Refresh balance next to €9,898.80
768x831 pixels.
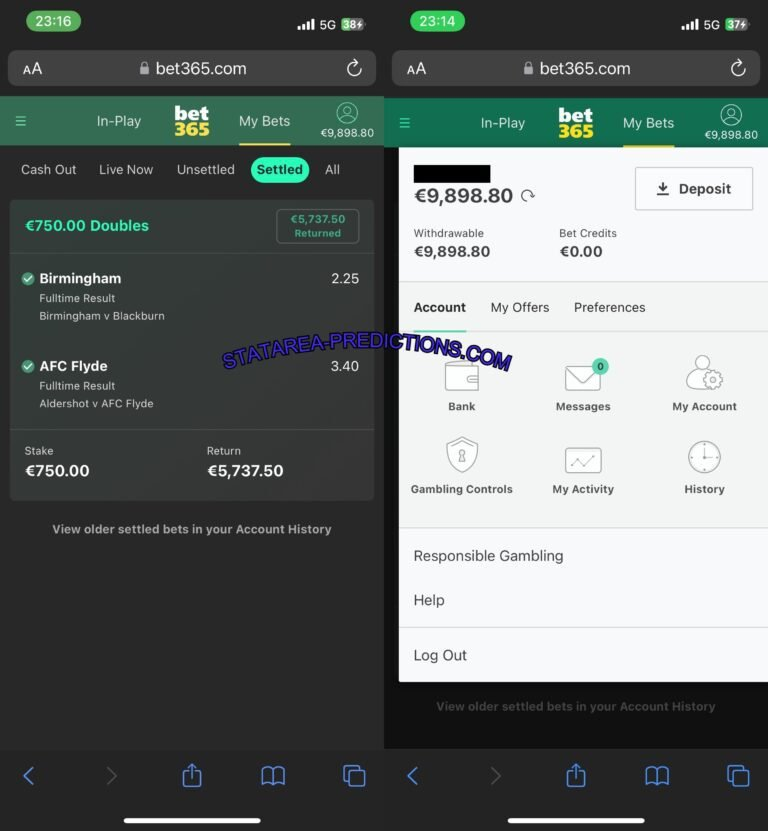[x=528, y=196]
